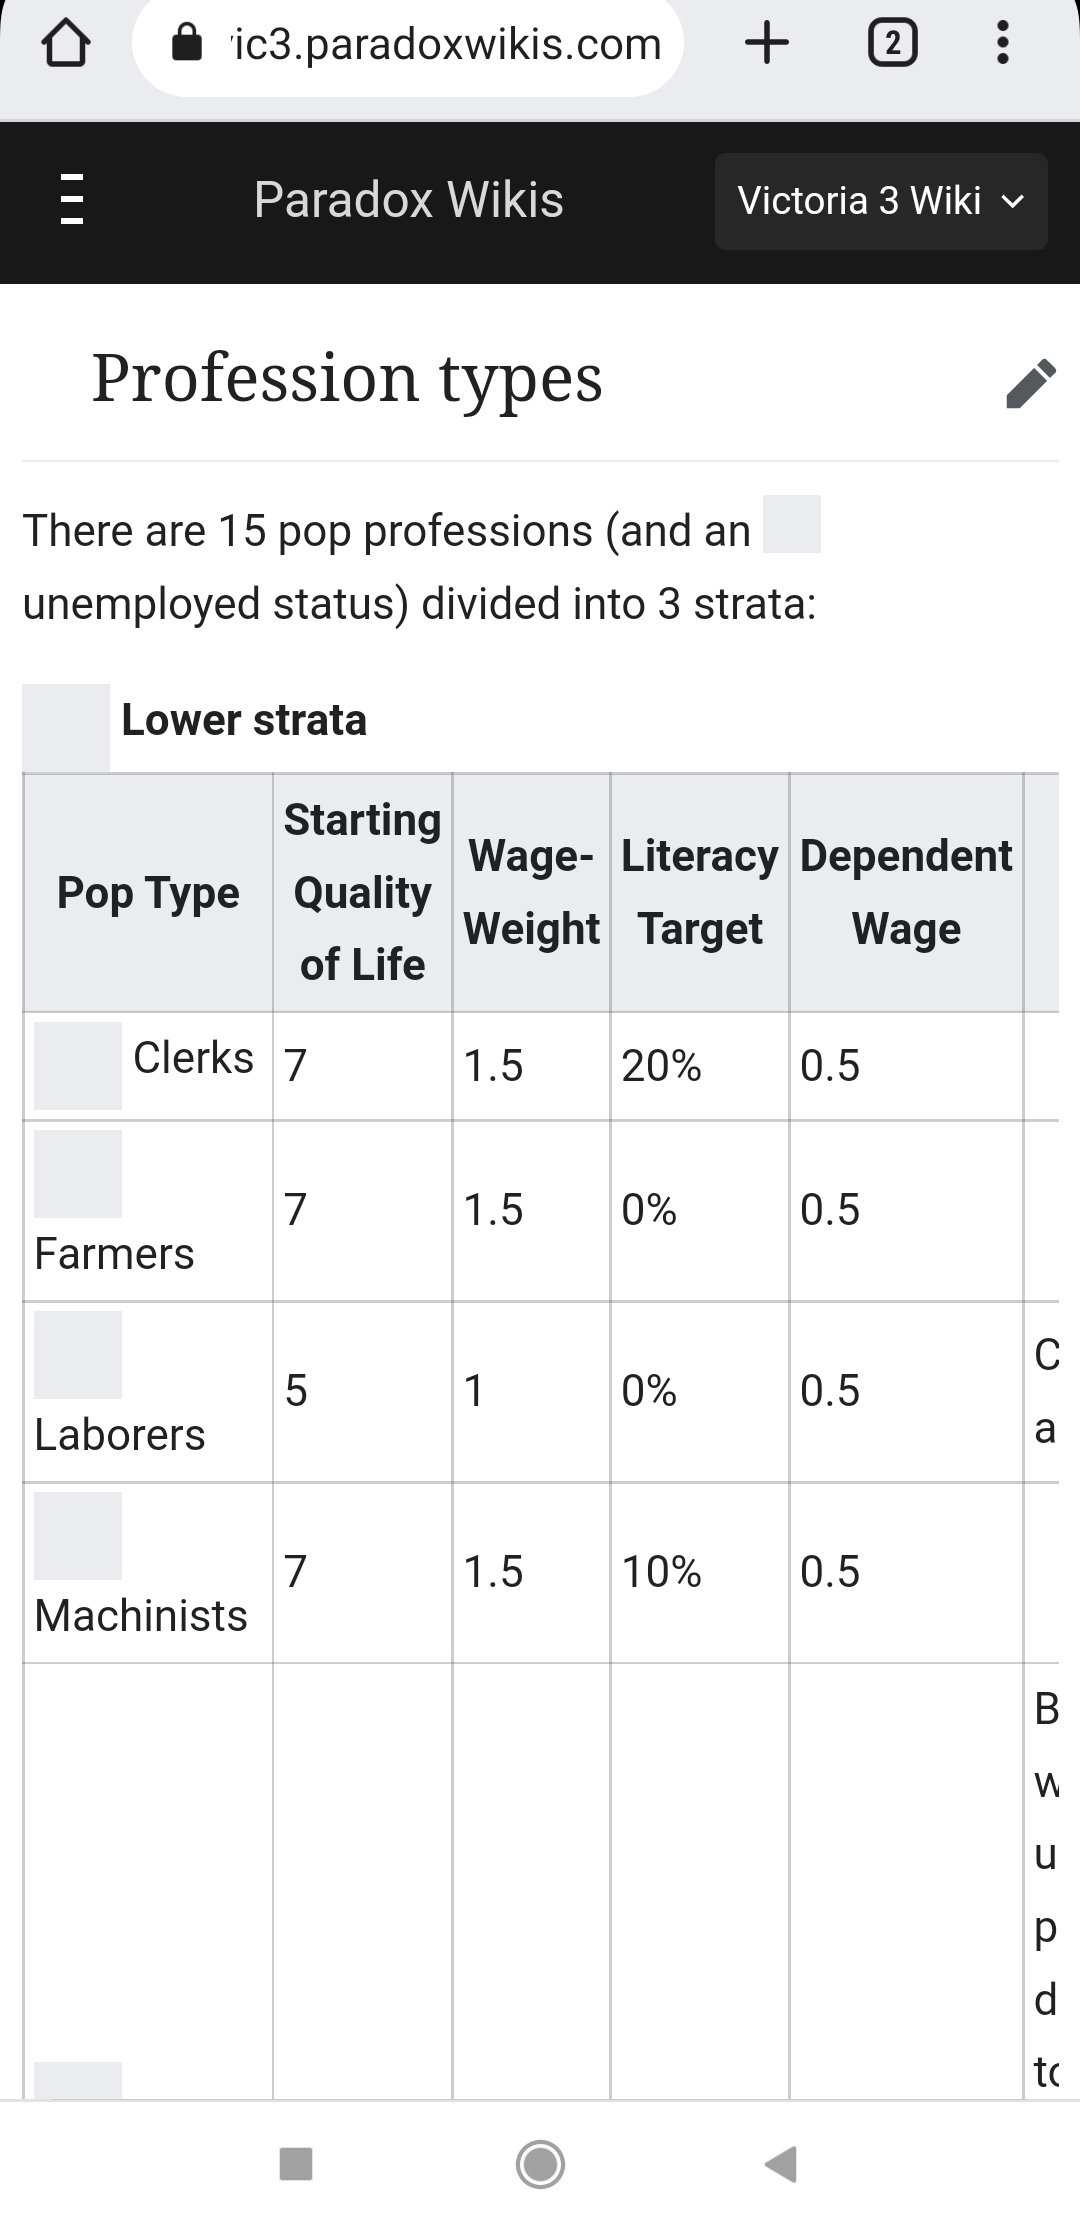Open the Machinists pop type link
Screen dimensions: 1080x2229
[x=141, y=1616]
